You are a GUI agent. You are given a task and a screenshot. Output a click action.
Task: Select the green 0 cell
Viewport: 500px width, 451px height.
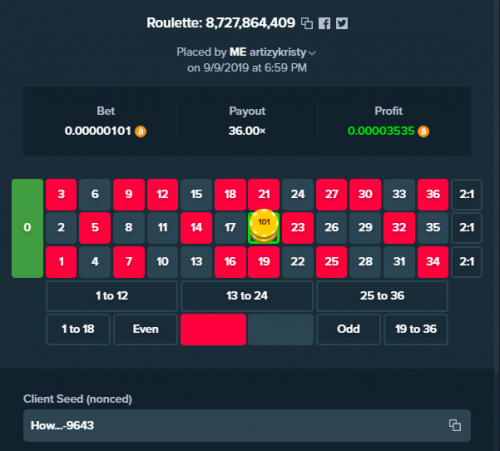pyautogui.click(x=27, y=228)
